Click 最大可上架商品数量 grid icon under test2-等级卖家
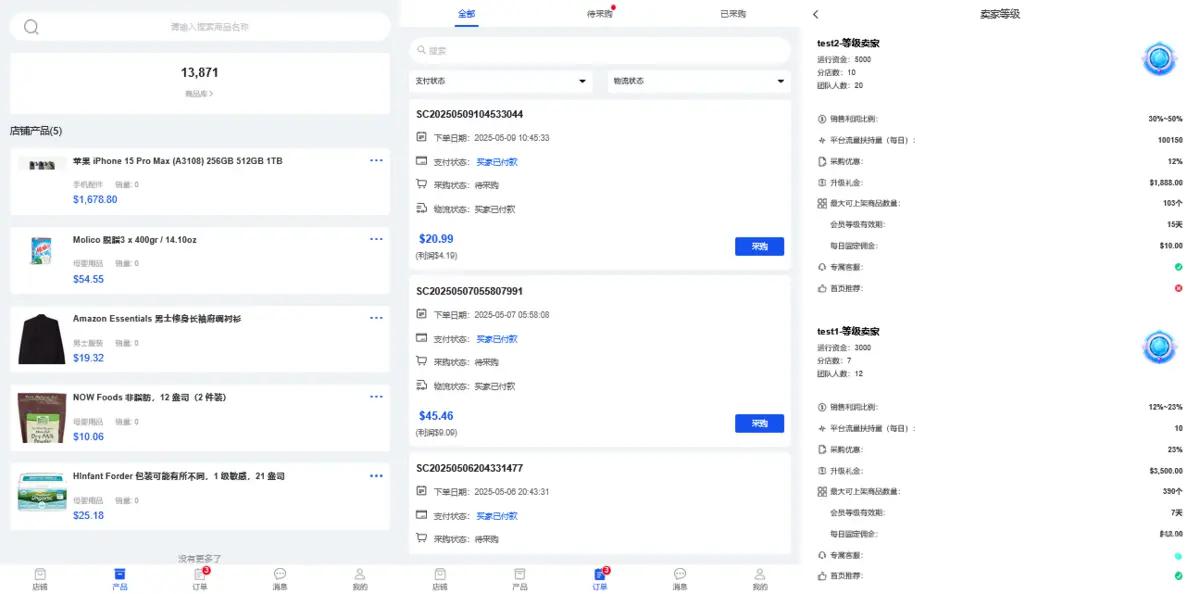The height and width of the screenshot is (594, 1200). (822, 203)
